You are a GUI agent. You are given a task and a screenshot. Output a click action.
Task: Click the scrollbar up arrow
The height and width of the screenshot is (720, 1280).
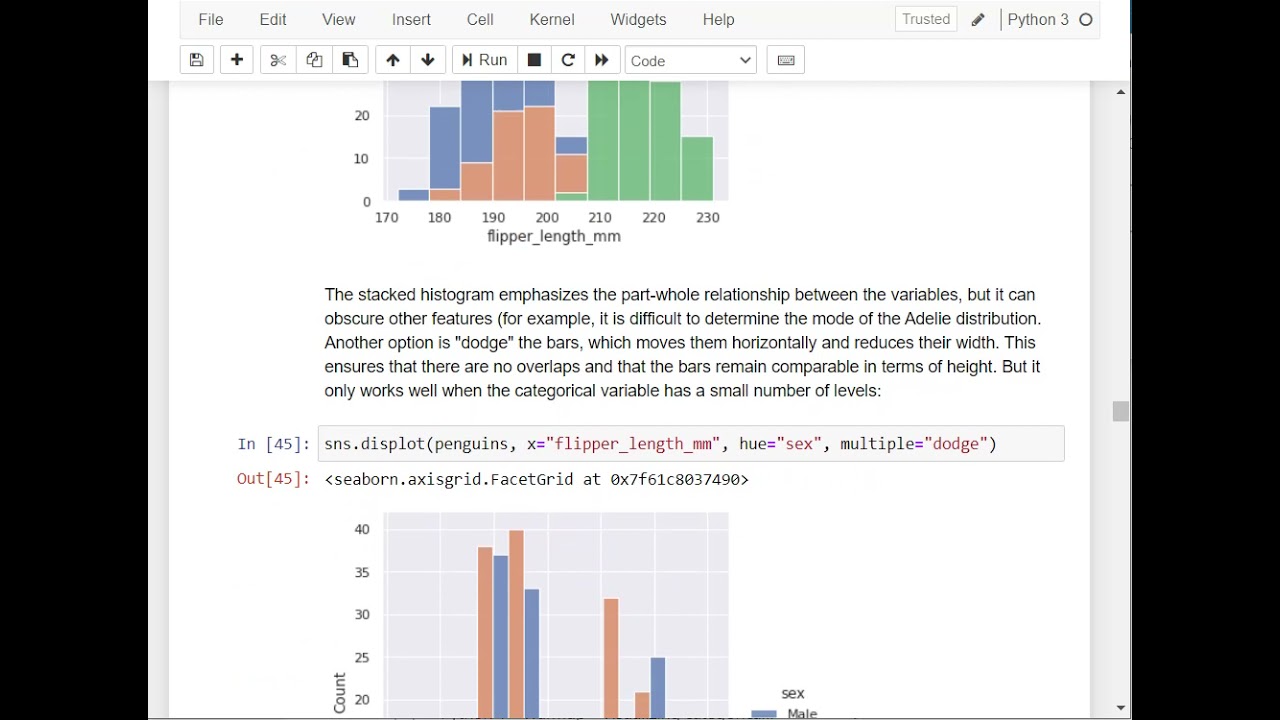[x=1120, y=92]
